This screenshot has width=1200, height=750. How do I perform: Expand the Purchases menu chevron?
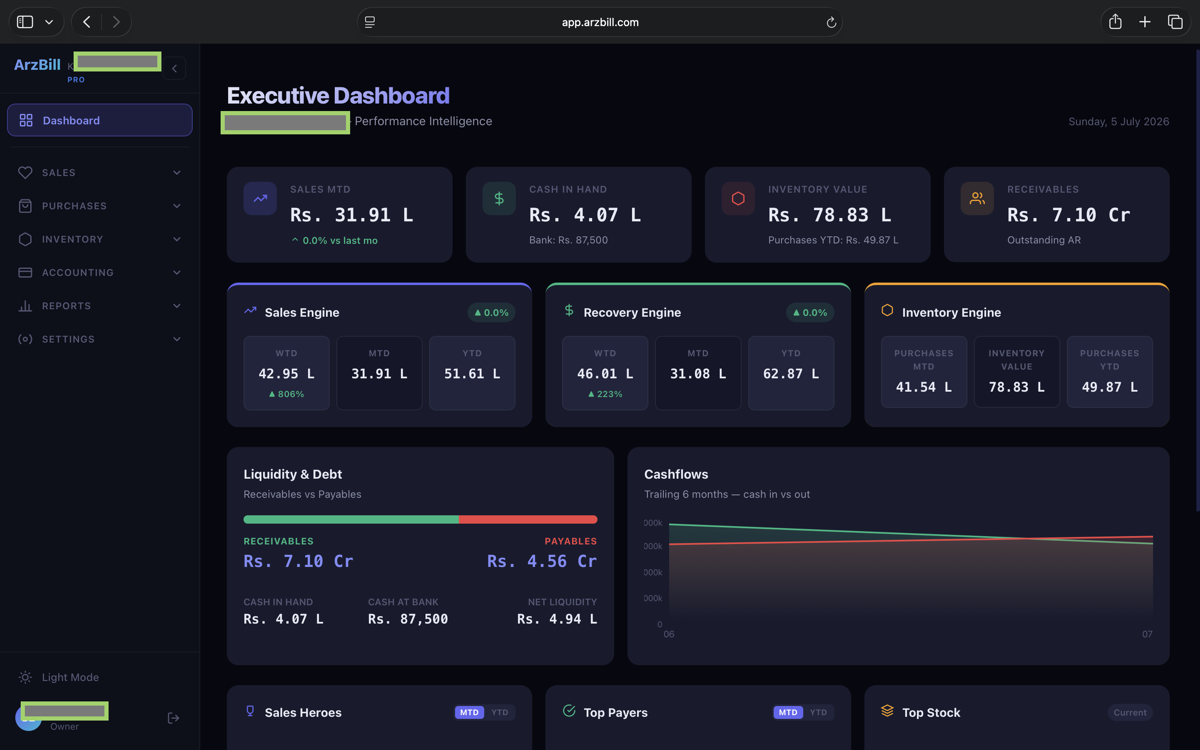(x=177, y=206)
